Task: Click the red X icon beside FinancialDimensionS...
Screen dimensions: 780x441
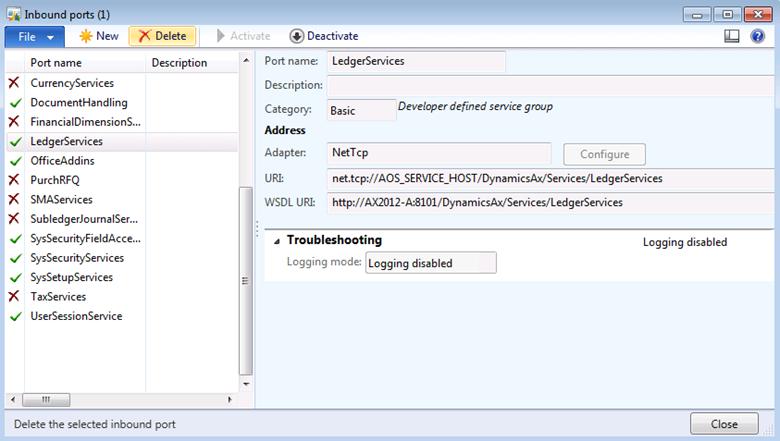Action: pyautogui.click(x=14, y=121)
